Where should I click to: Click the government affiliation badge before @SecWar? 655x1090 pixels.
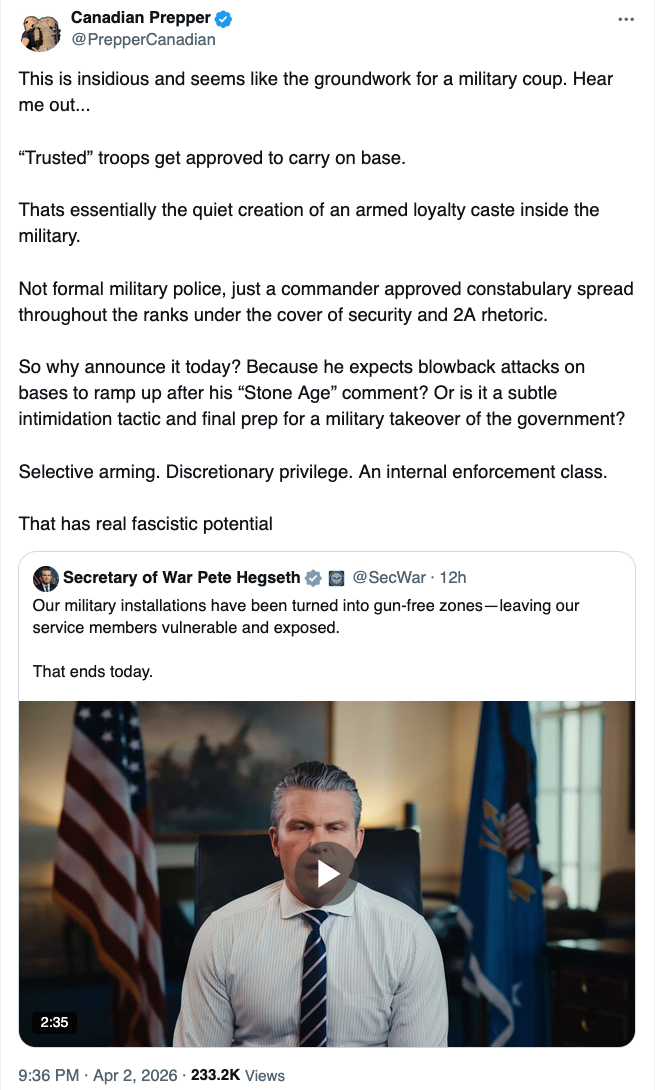pyautogui.click(x=336, y=578)
